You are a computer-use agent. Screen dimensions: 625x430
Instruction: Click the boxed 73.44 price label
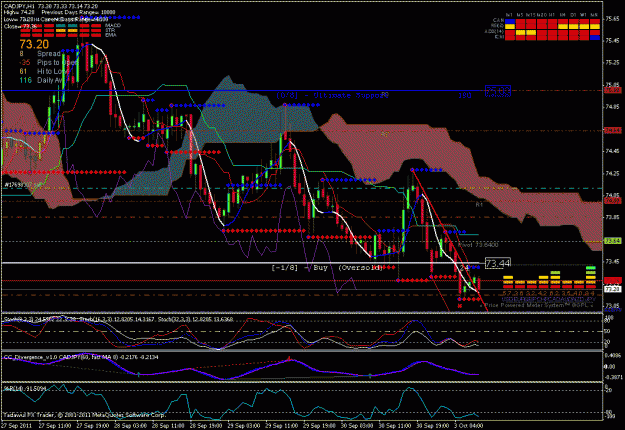coord(497,263)
